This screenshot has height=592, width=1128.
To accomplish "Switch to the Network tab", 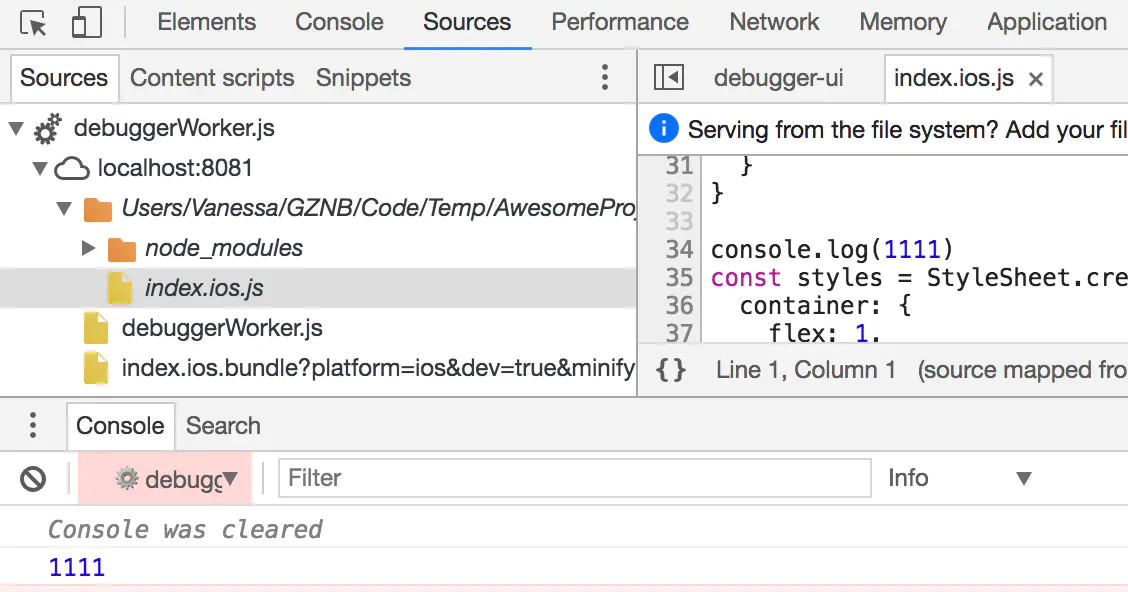I will [x=774, y=22].
